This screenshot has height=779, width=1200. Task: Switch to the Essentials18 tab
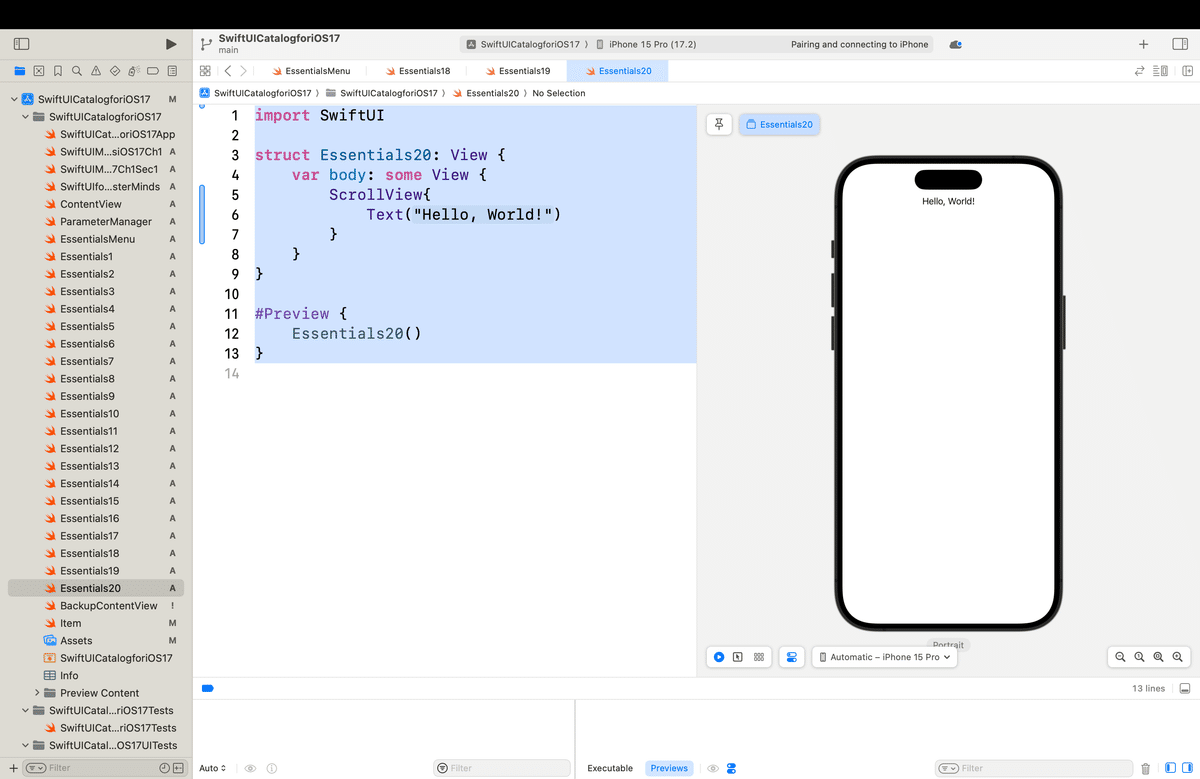[x=417, y=71]
